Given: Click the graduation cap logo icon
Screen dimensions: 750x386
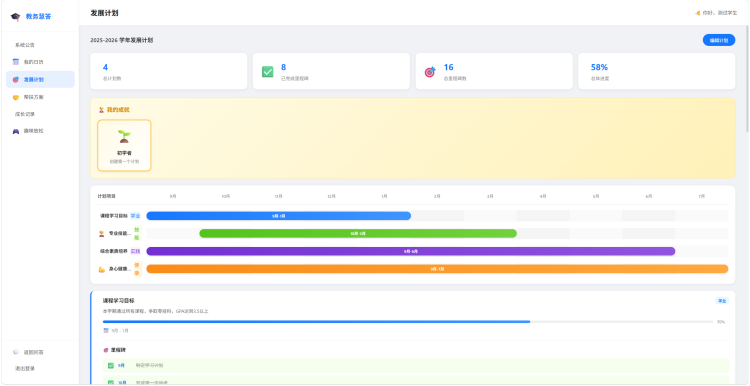Looking at the screenshot, I should click(x=15, y=17).
